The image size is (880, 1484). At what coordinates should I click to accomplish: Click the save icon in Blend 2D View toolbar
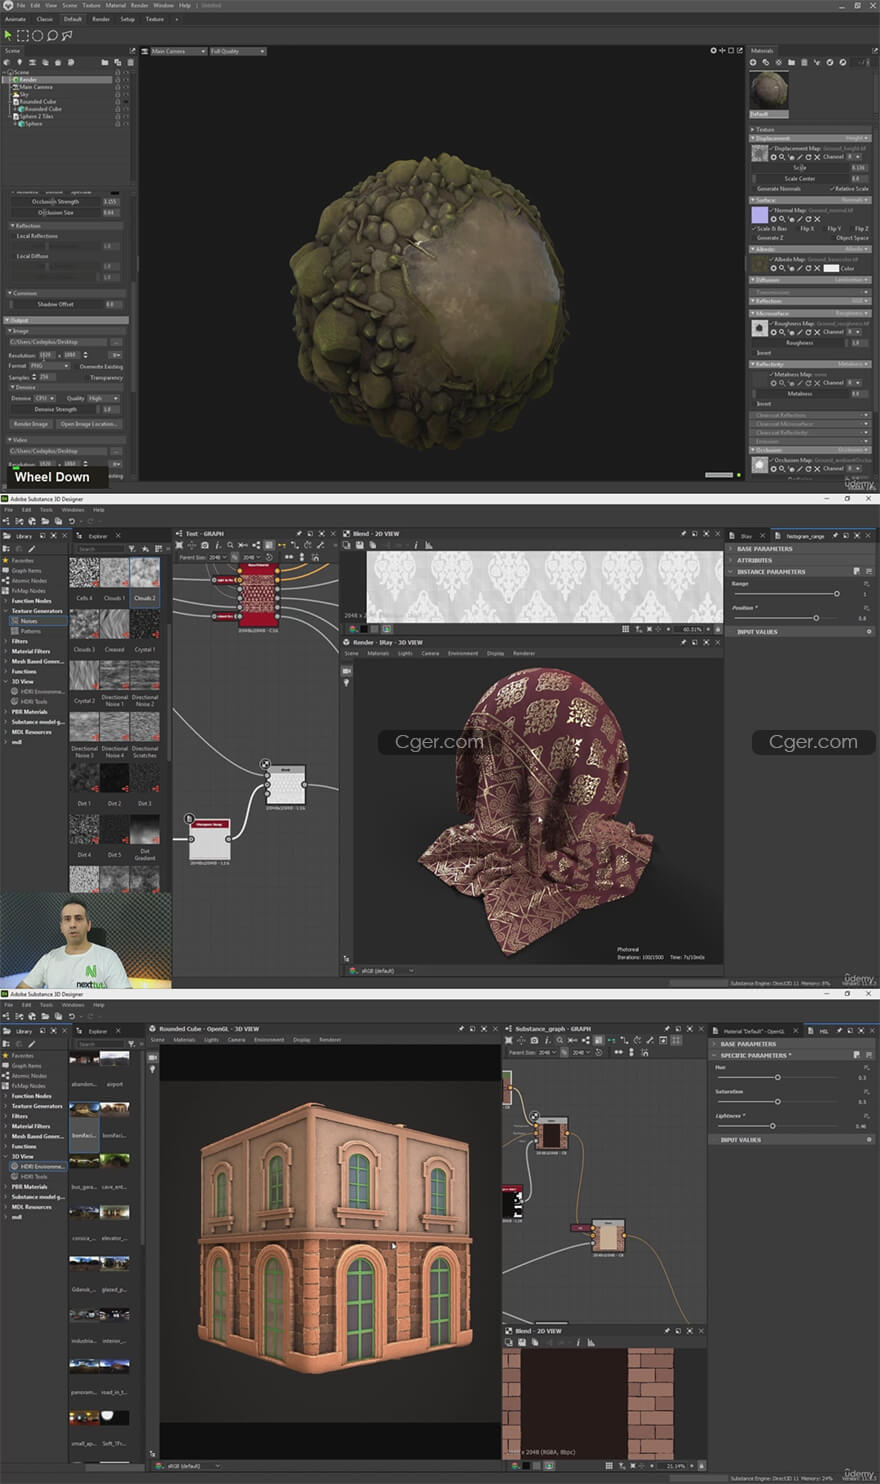coord(360,545)
